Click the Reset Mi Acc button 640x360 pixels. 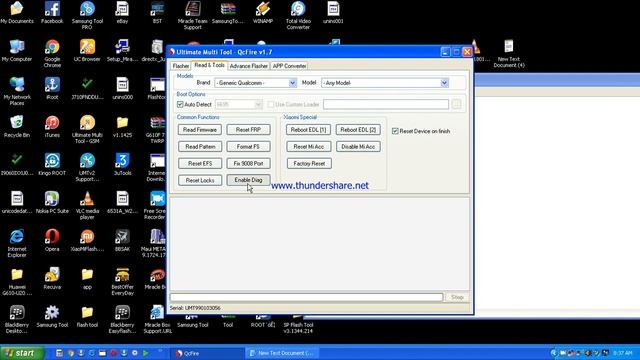tap(309, 147)
